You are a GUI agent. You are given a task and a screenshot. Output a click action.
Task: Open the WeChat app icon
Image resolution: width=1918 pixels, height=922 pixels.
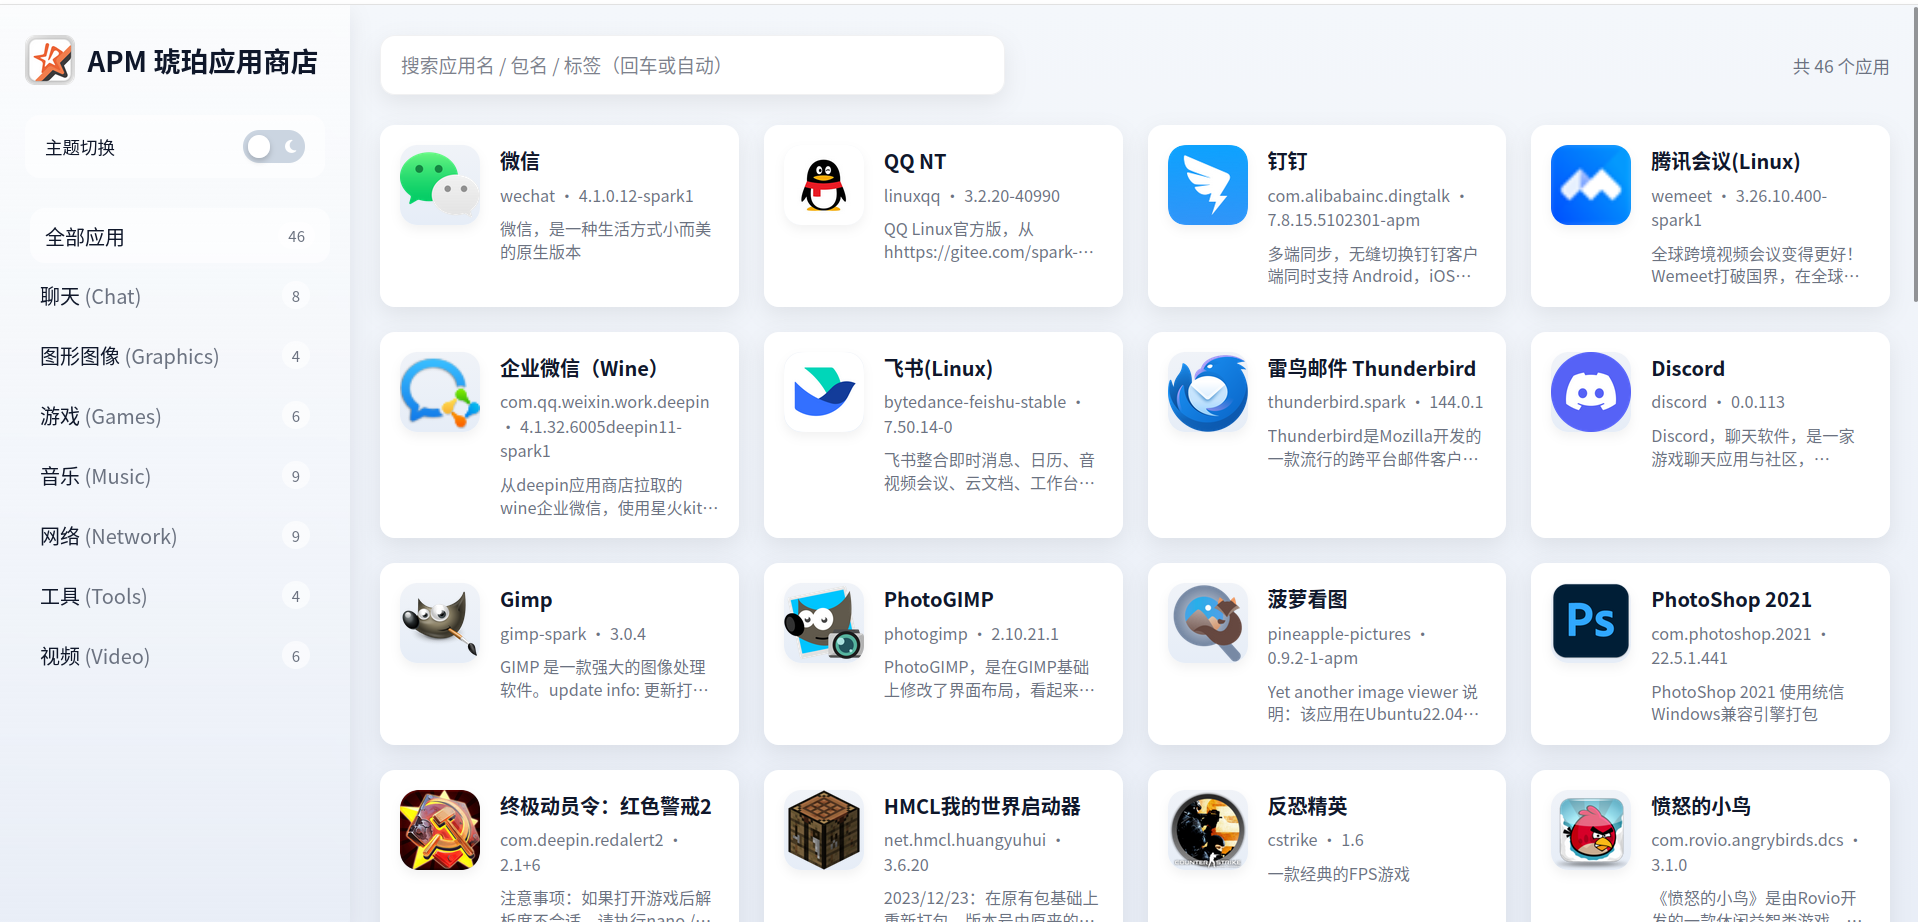(440, 185)
